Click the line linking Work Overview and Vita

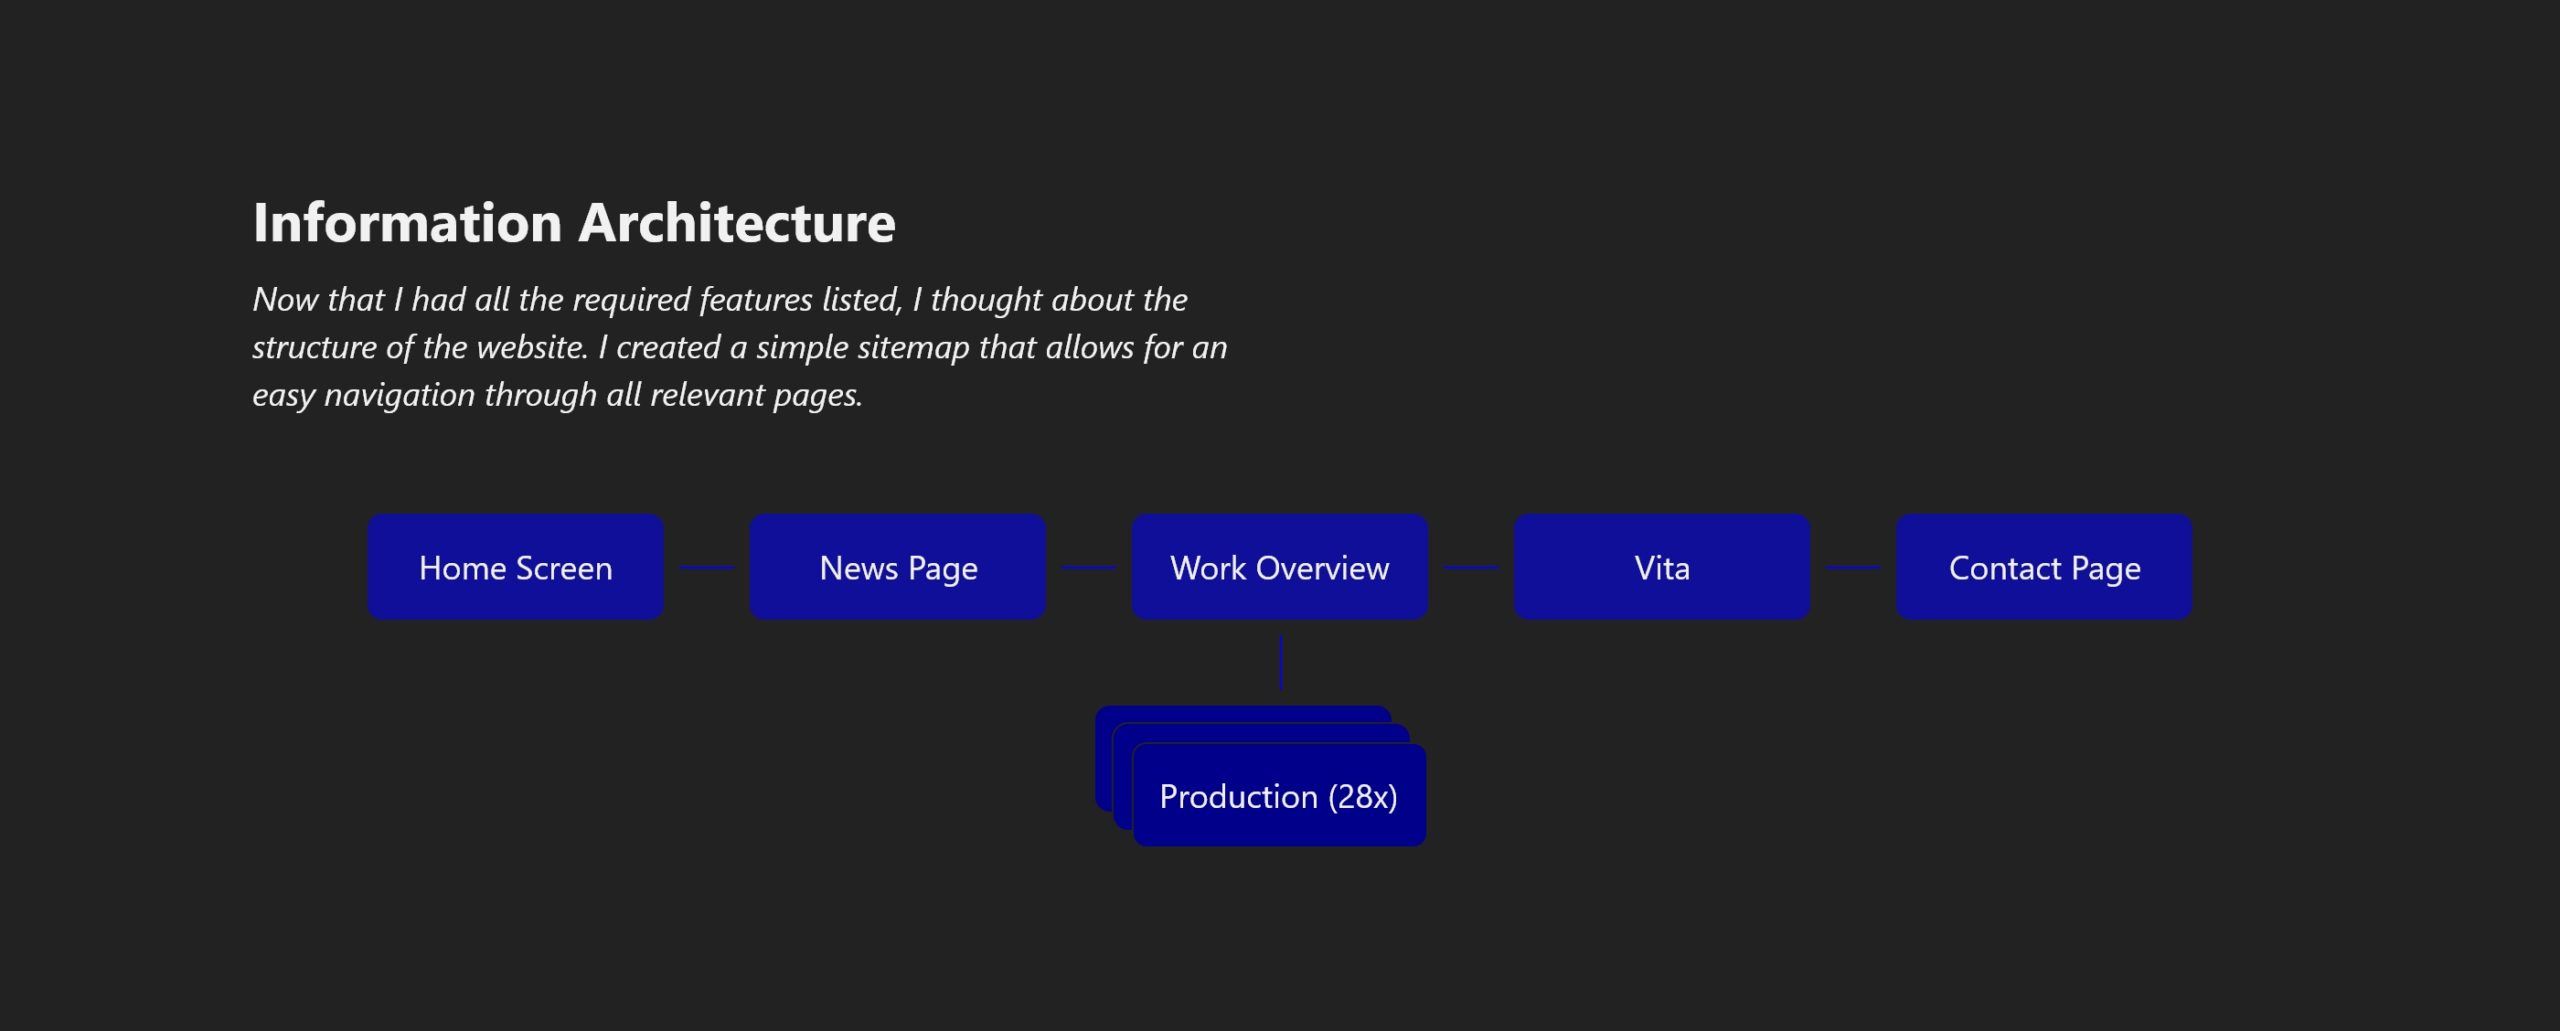(x=1471, y=566)
